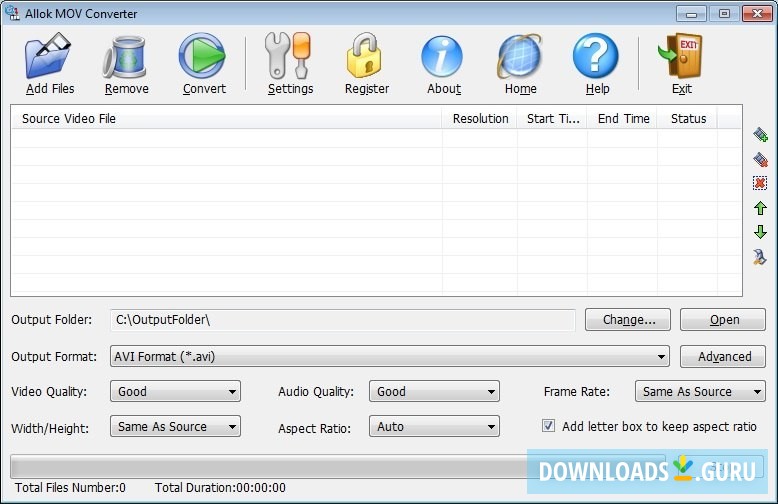Maximize the Allok MOV Converter window
The height and width of the screenshot is (504, 778).
pyautogui.click(x=724, y=13)
